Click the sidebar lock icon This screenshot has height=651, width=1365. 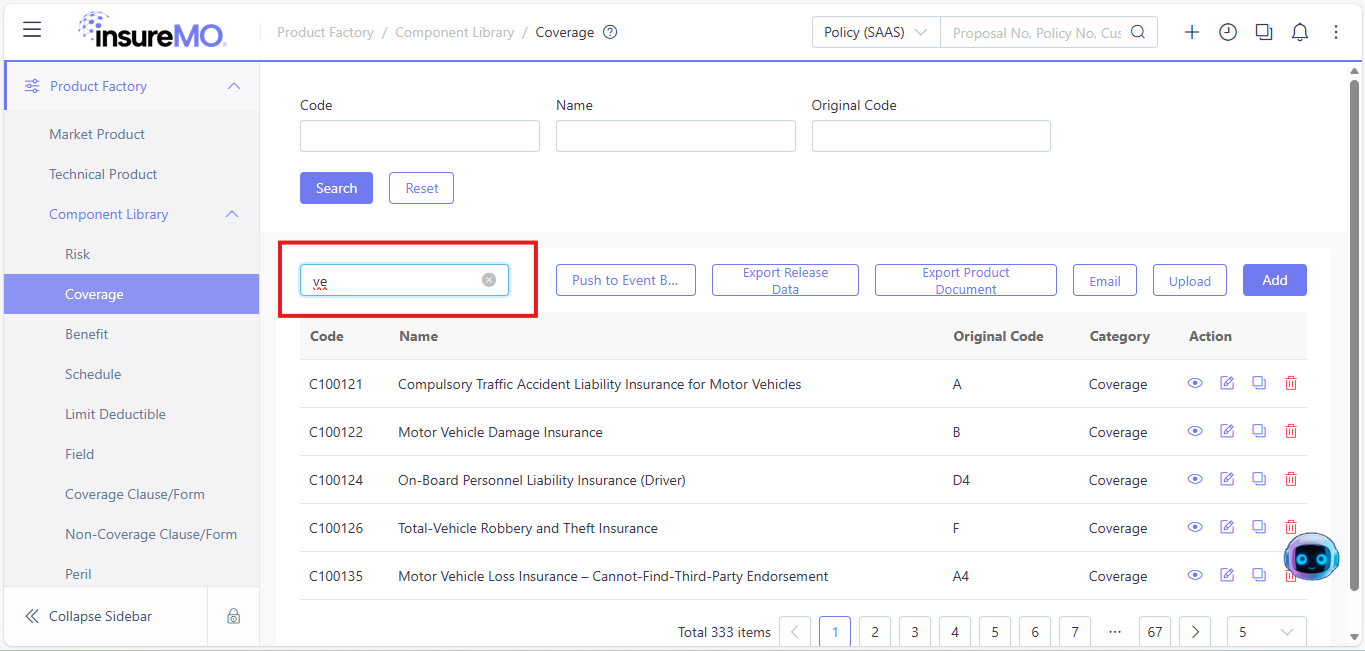coord(233,616)
